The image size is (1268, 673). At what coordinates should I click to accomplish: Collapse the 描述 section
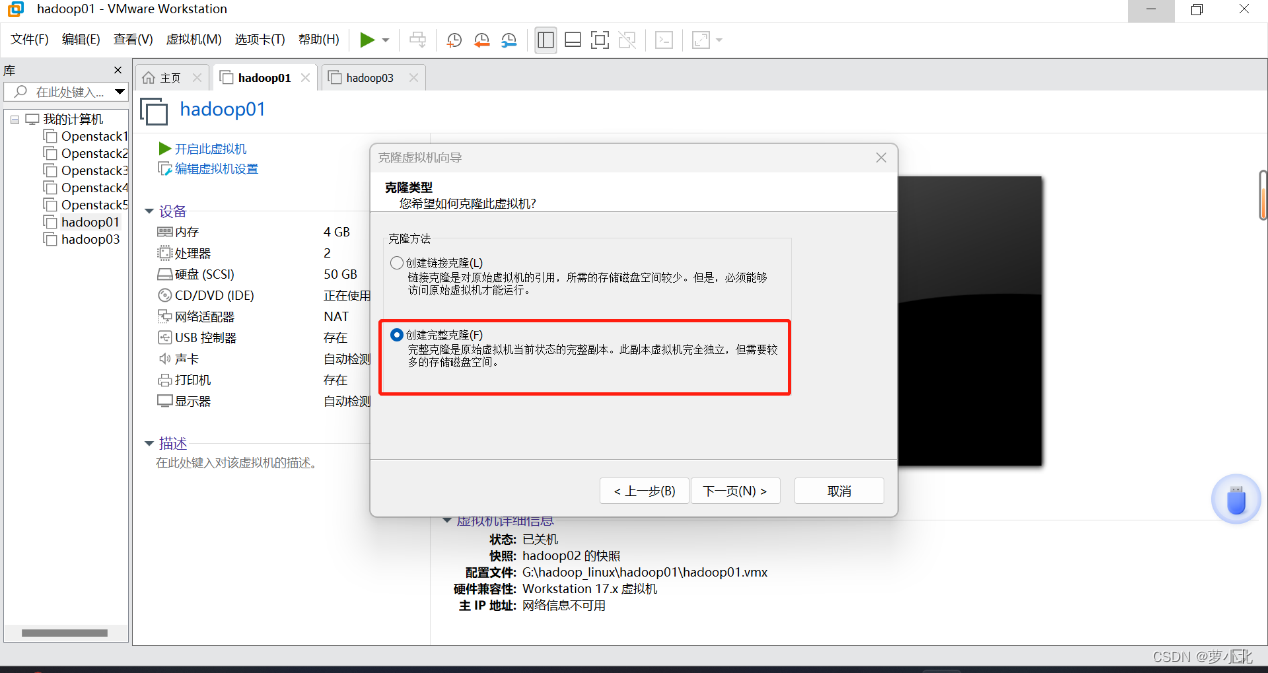149,443
